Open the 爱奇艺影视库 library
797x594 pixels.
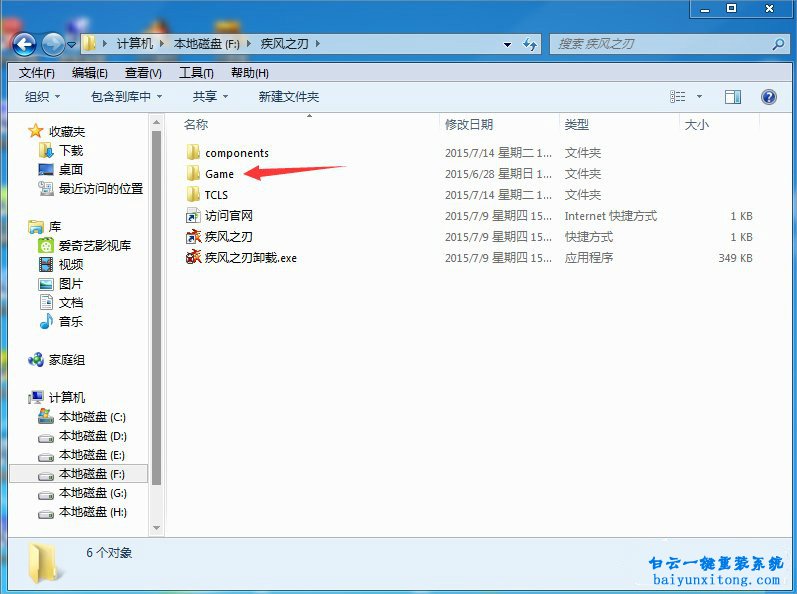coord(95,245)
